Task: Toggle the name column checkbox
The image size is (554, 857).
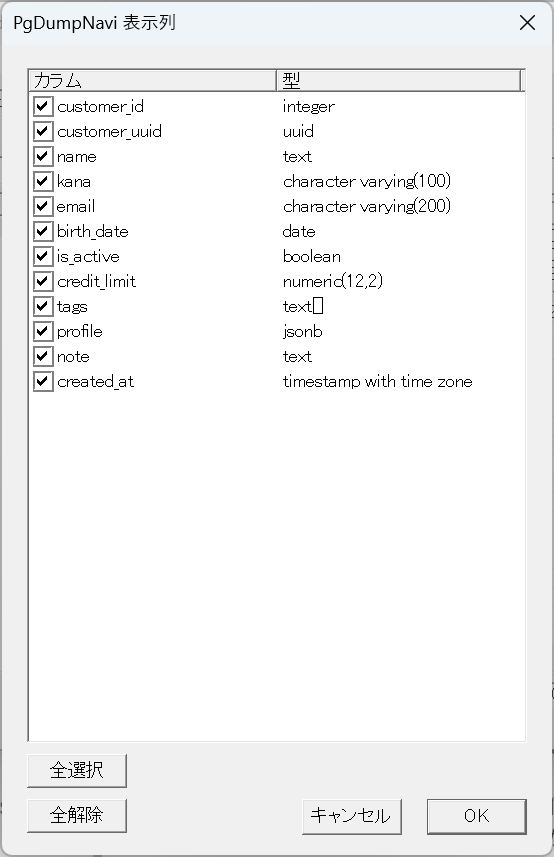Action: coord(43,156)
